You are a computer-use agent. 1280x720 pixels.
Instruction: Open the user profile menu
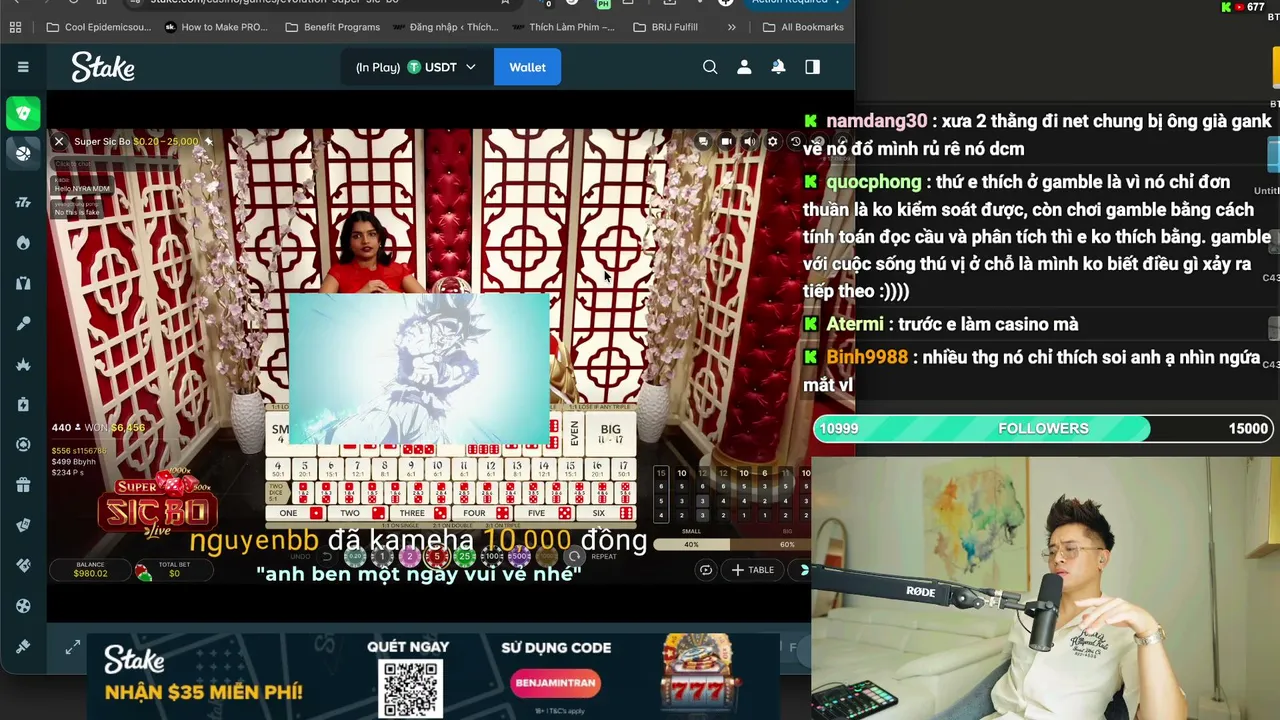(x=744, y=67)
